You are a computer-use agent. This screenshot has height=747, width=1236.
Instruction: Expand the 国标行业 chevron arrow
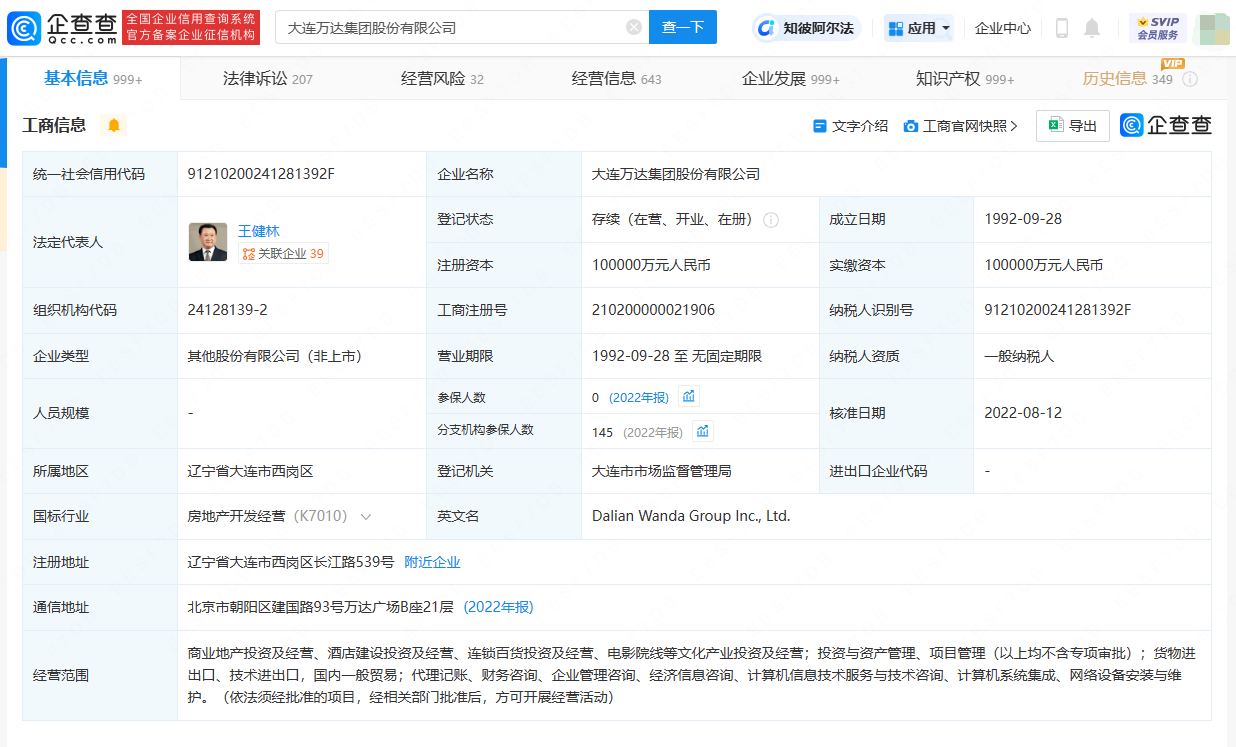click(x=366, y=517)
